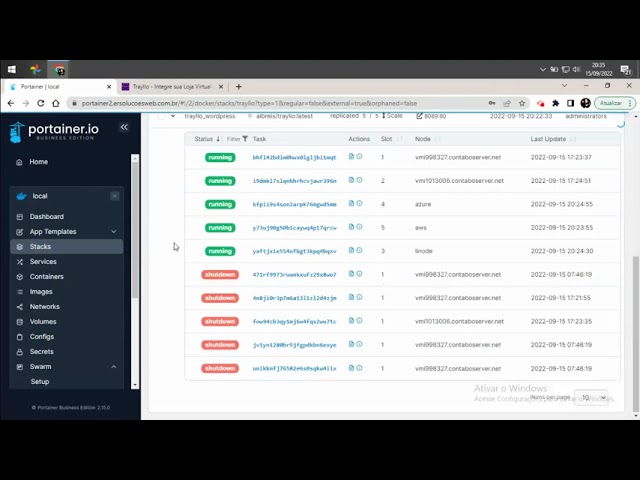640x480 pixels.
Task: Sort tasks by Node column
Action: (x=427, y=139)
